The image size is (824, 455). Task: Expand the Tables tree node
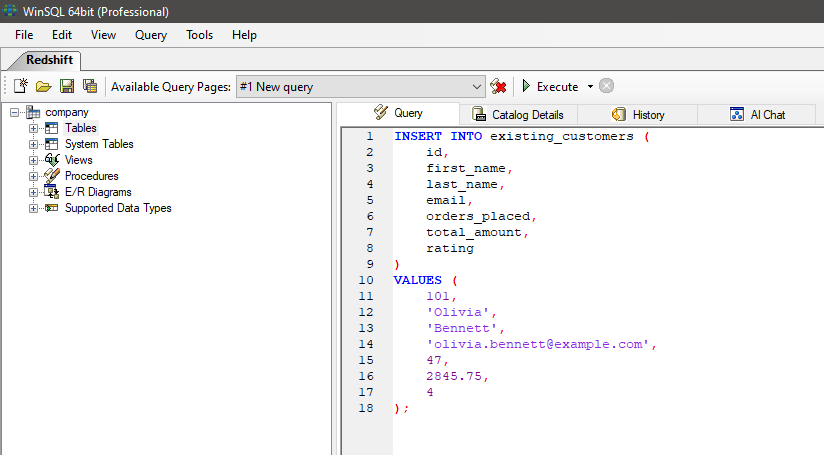(34, 128)
